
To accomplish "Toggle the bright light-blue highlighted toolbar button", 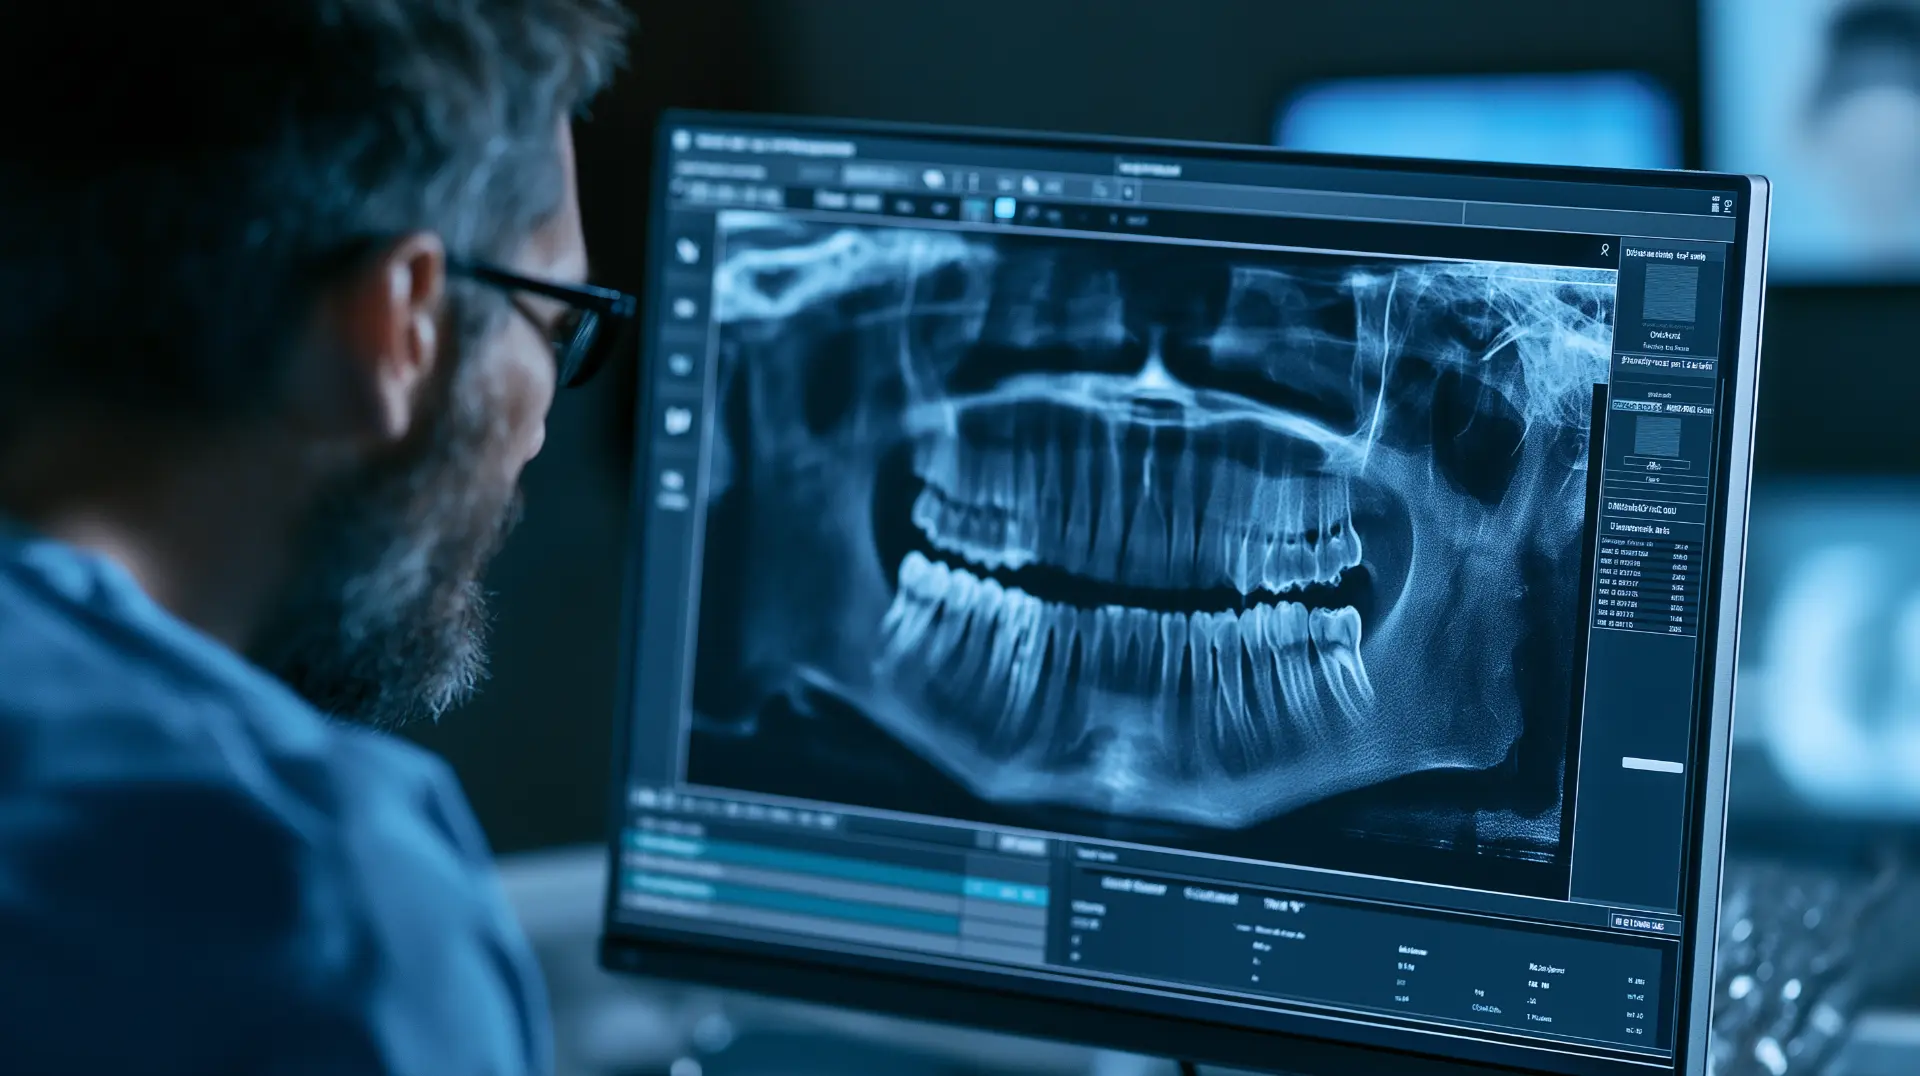I will [x=1004, y=208].
